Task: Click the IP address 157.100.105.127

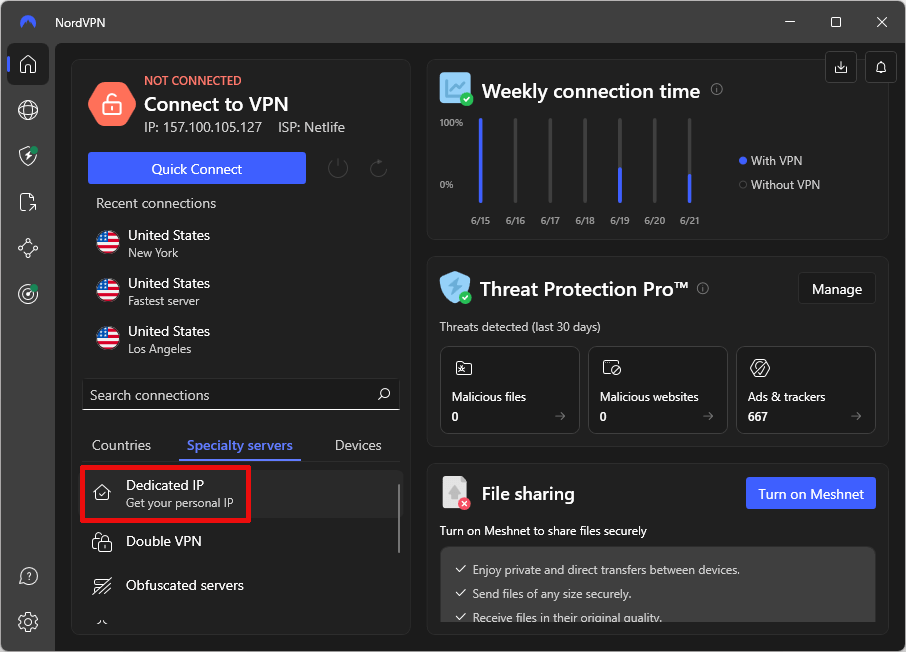Action: [212, 127]
